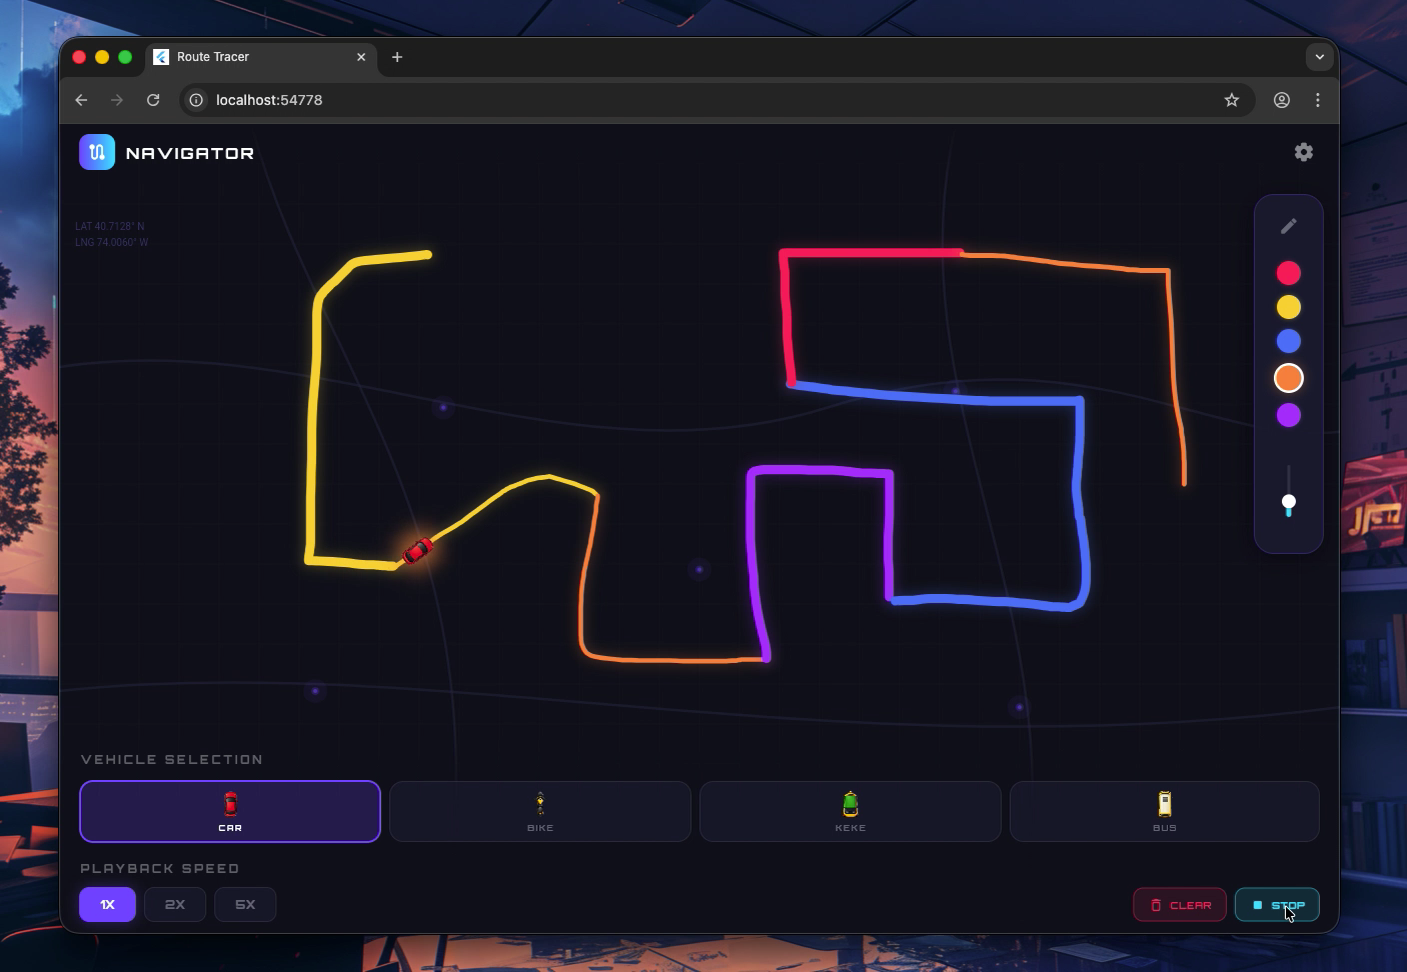Select the Keke vehicle icon
Image resolution: width=1407 pixels, height=972 pixels.
coord(850,802)
